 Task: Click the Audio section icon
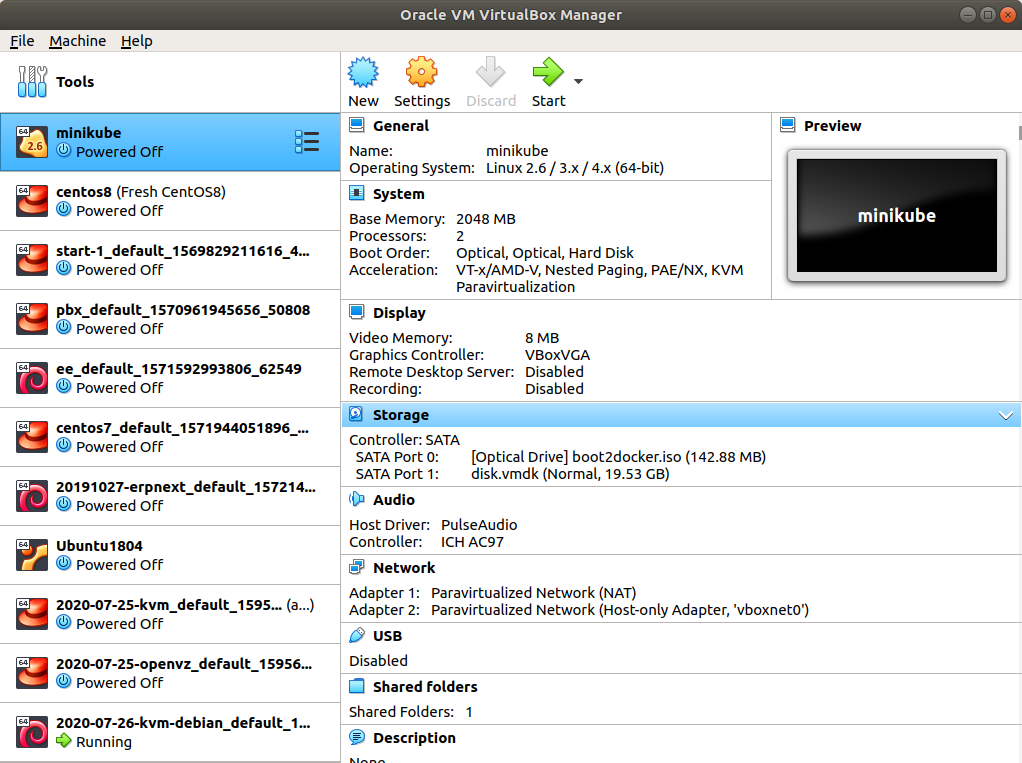pos(355,499)
